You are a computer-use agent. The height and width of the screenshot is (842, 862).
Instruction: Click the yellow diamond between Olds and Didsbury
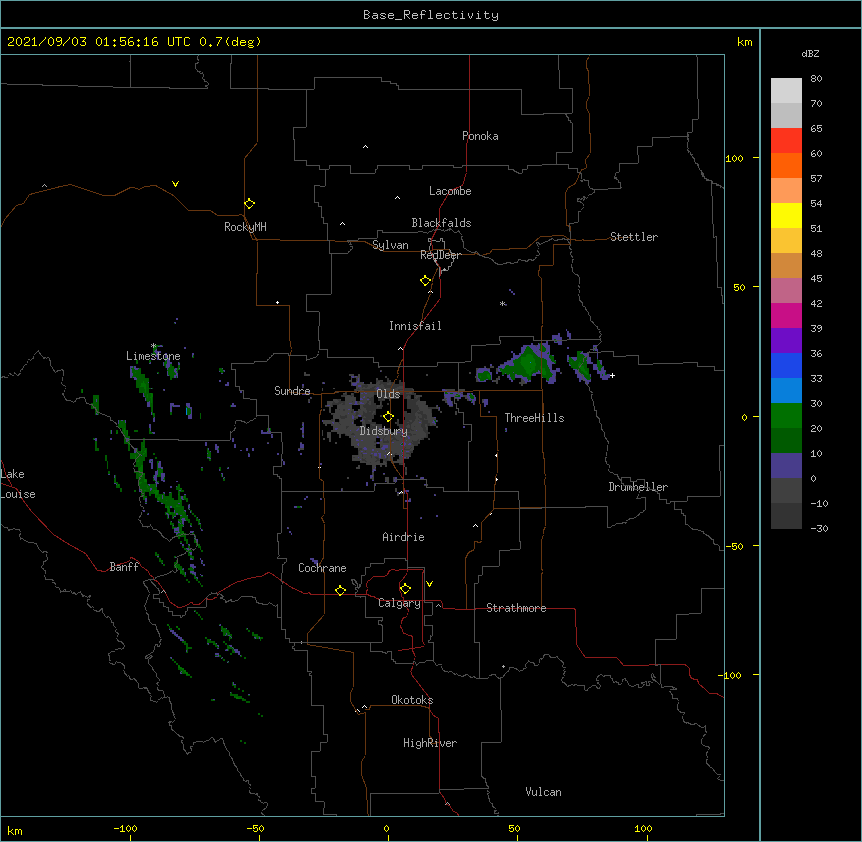pyautogui.click(x=388, y=416)
